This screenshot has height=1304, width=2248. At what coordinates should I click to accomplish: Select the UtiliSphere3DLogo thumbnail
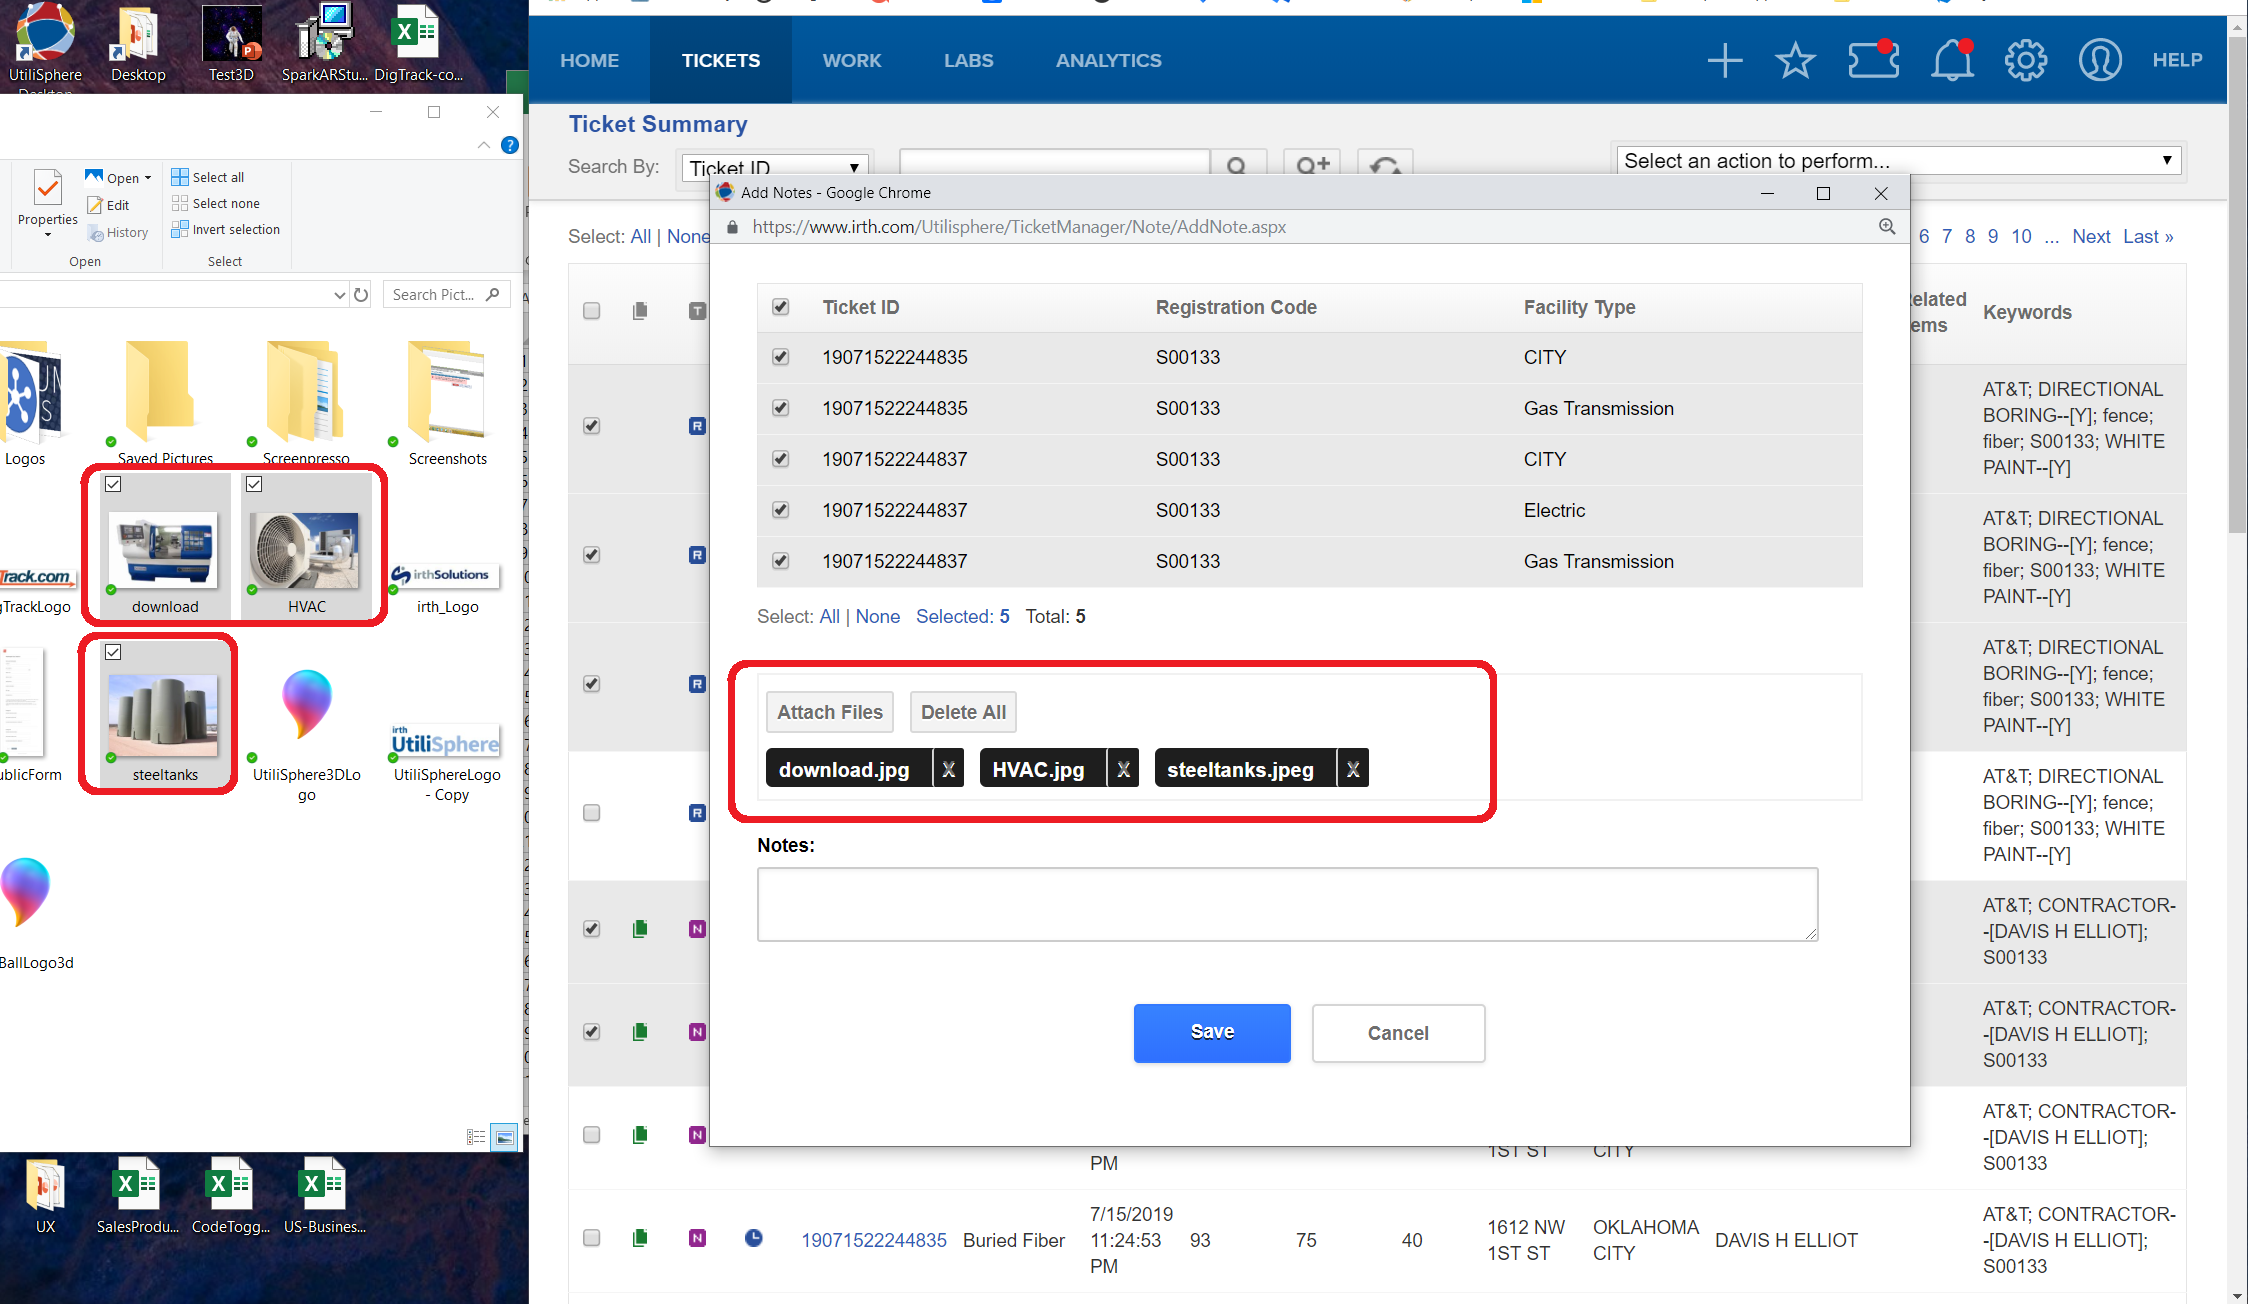pos(307,704)
